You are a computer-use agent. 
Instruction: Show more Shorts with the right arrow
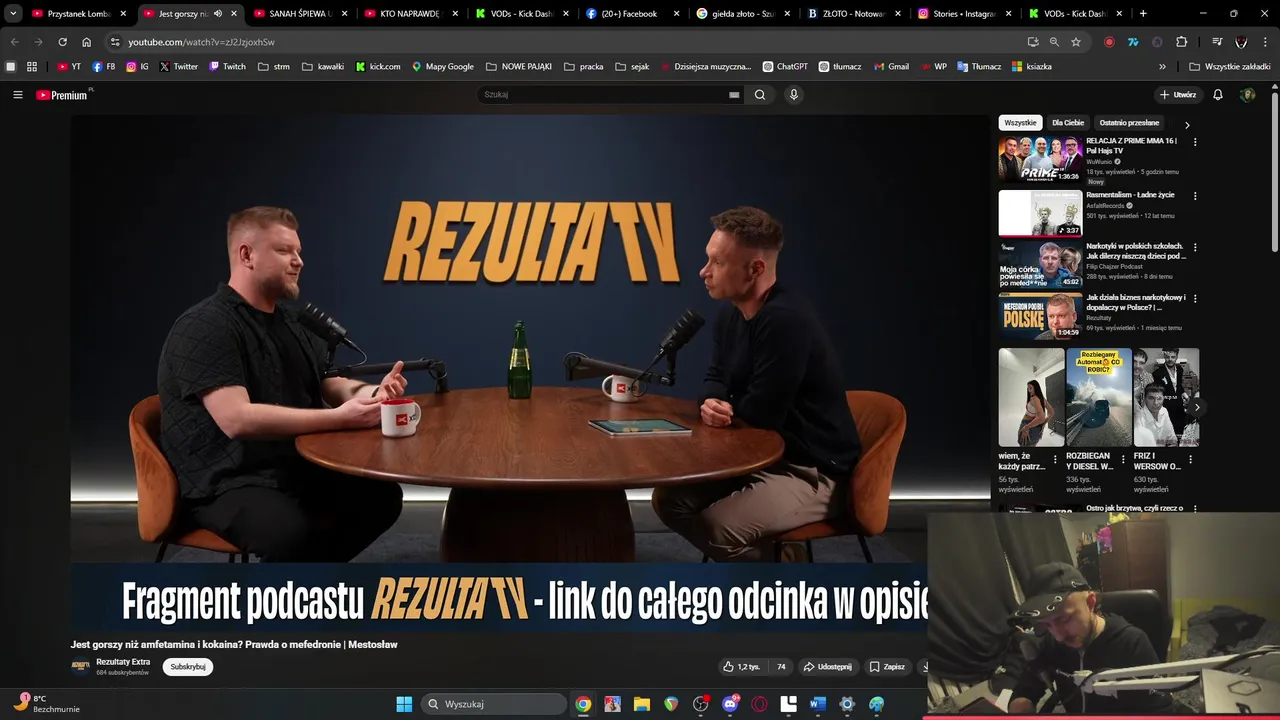pos(1197,407)
